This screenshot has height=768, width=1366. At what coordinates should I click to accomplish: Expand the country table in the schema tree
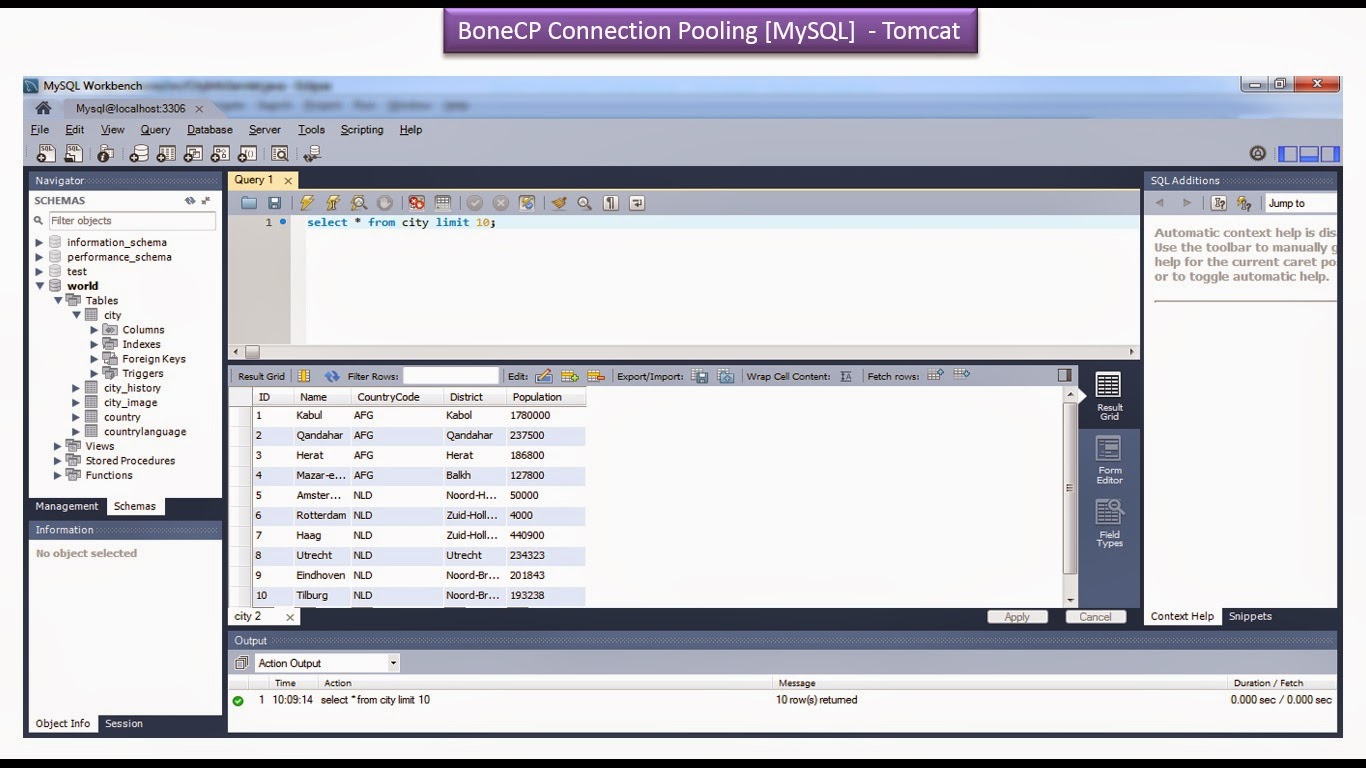75,417
